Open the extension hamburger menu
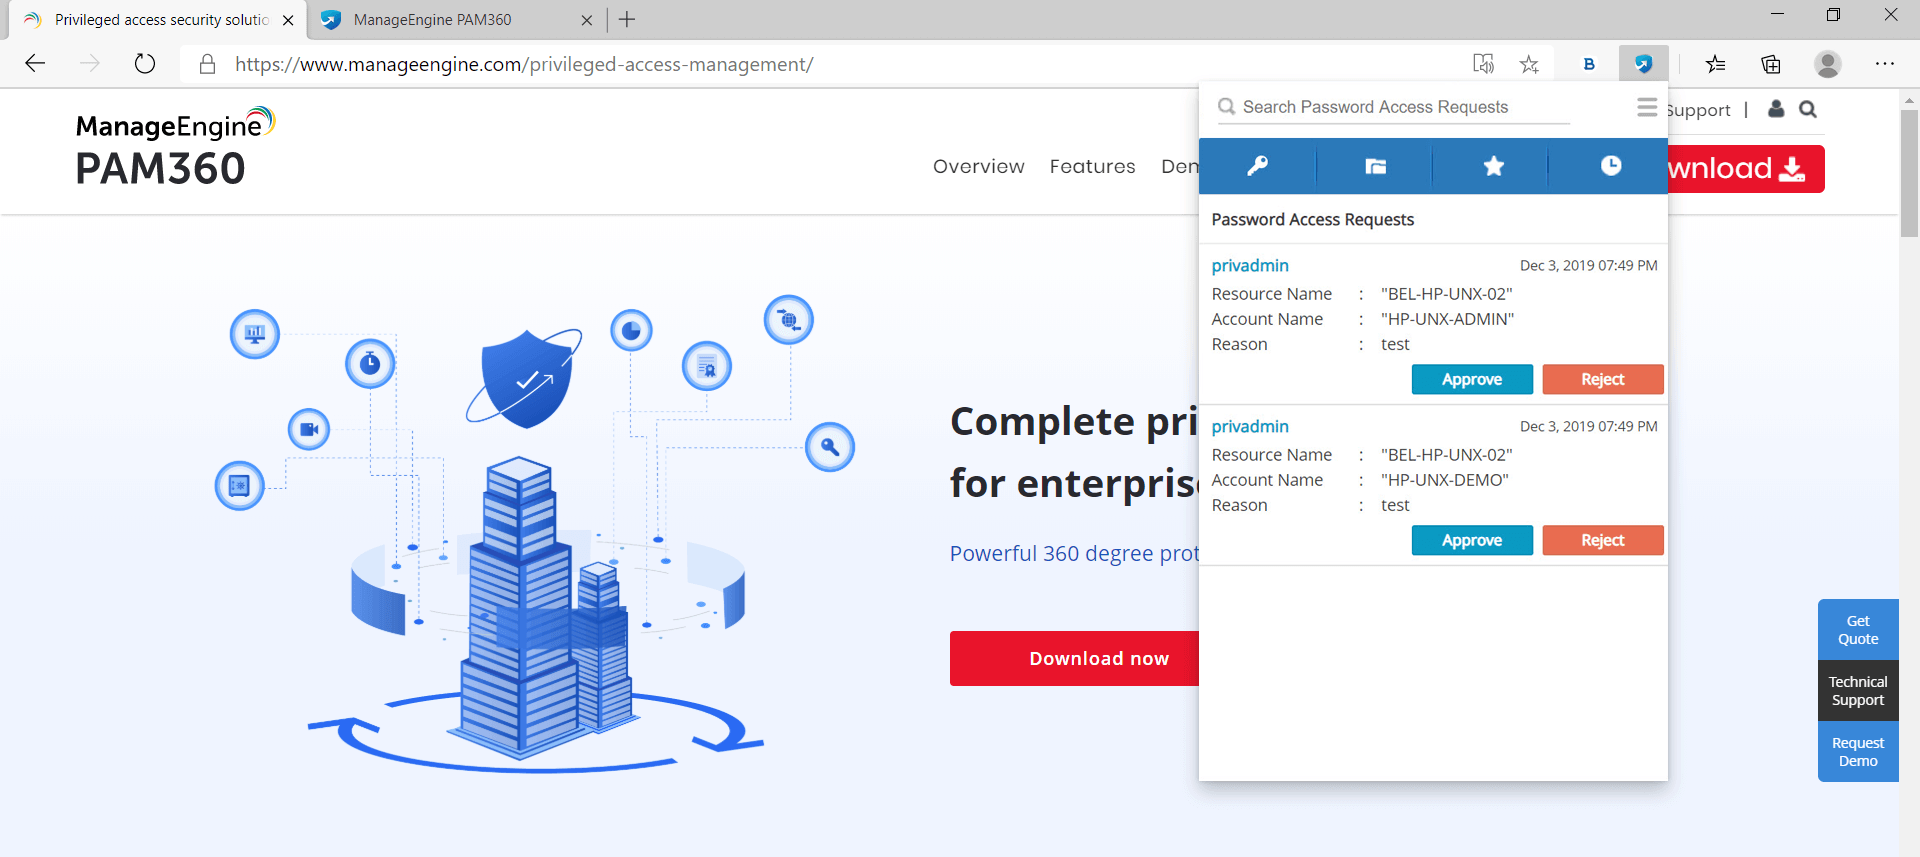This screenshot has width=1920, height=857. 1646,107
